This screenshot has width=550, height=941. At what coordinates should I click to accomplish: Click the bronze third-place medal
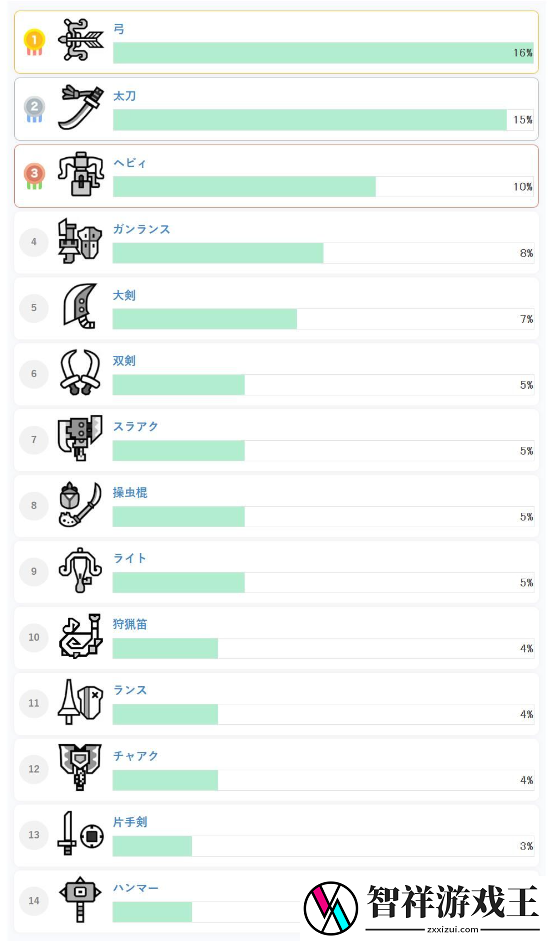[x=34, y=176]
